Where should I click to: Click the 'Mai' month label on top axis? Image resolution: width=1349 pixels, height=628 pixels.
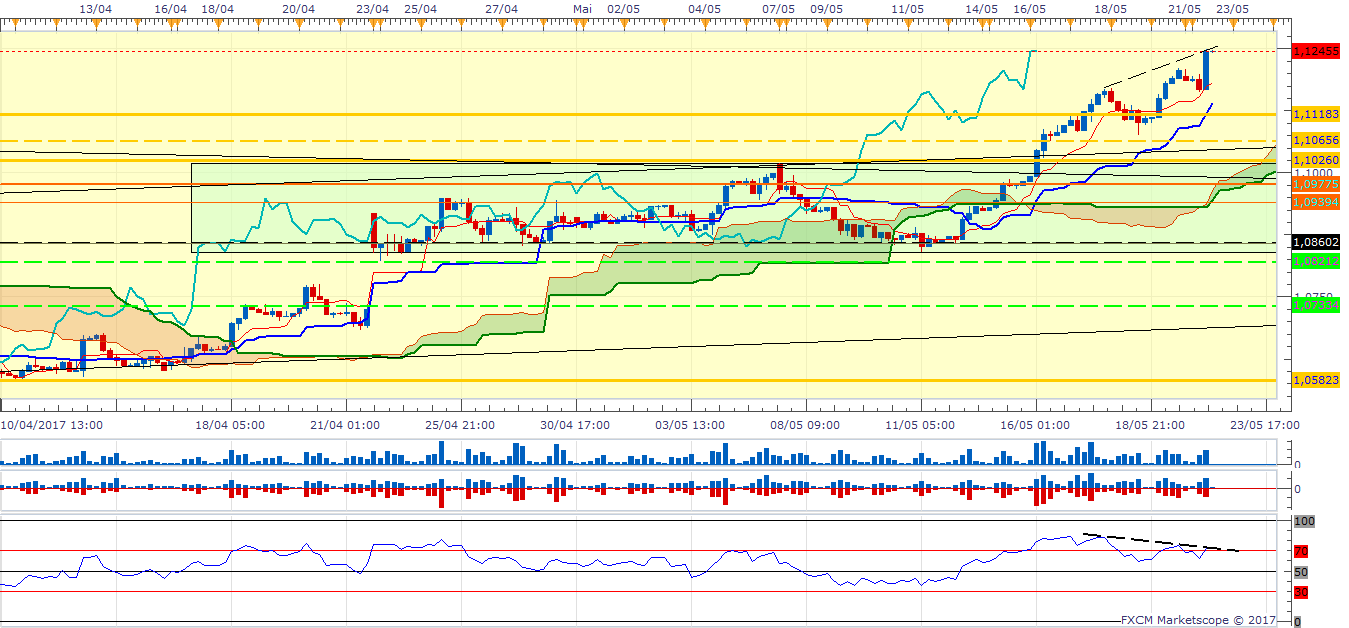point(584,8)
